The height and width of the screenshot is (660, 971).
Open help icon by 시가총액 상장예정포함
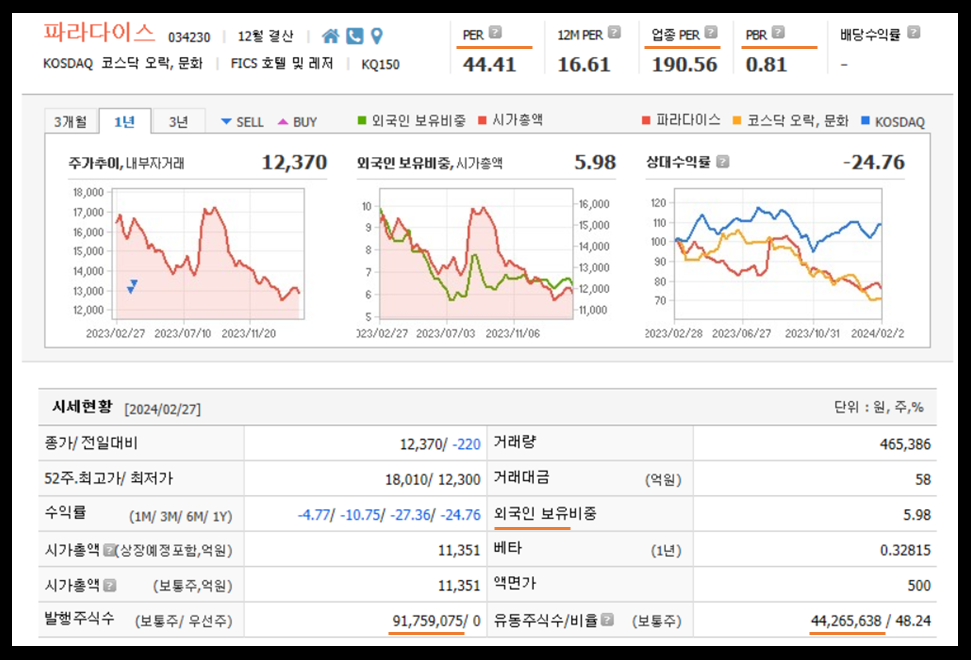coord(109,549)
